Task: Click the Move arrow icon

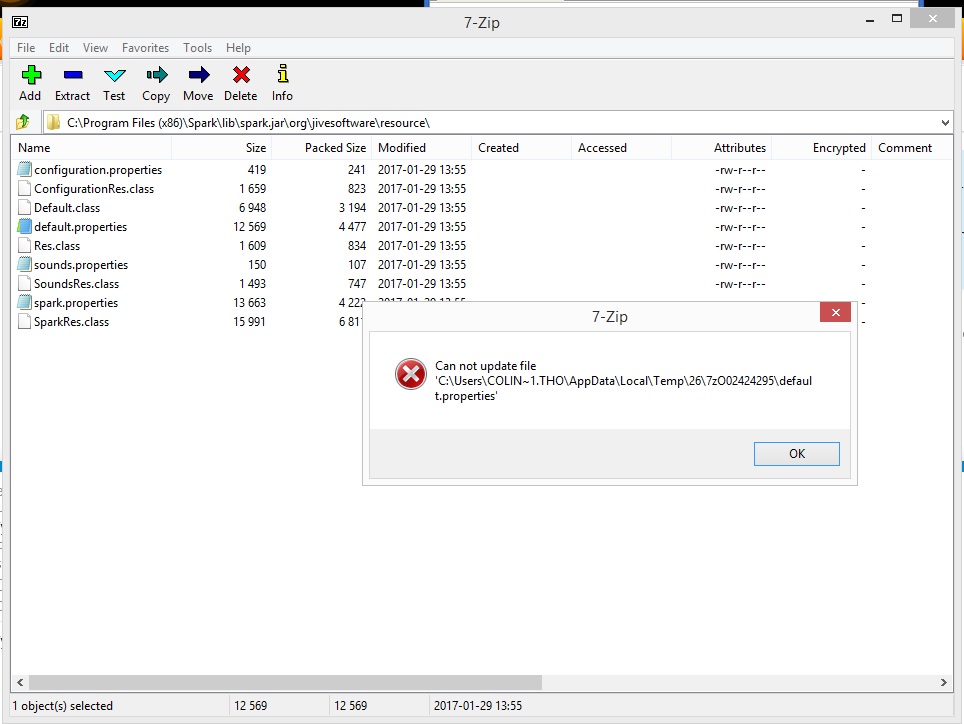Action: [198, 75]
